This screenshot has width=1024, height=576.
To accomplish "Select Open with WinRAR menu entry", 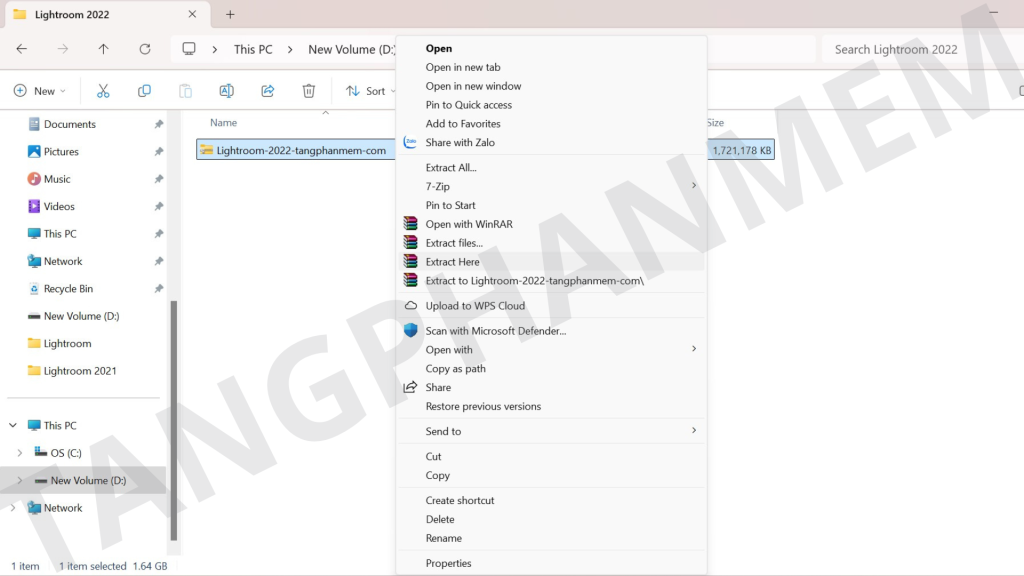I will coord(468,224).
